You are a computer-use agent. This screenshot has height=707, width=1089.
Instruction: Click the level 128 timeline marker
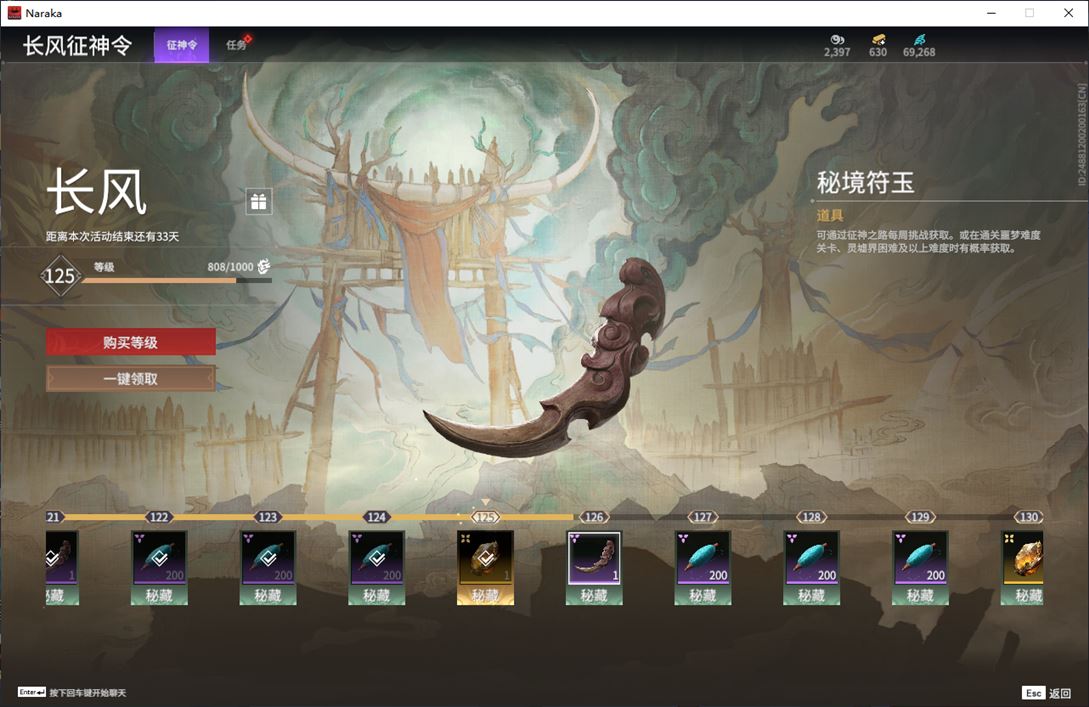[x=811, y=517]
